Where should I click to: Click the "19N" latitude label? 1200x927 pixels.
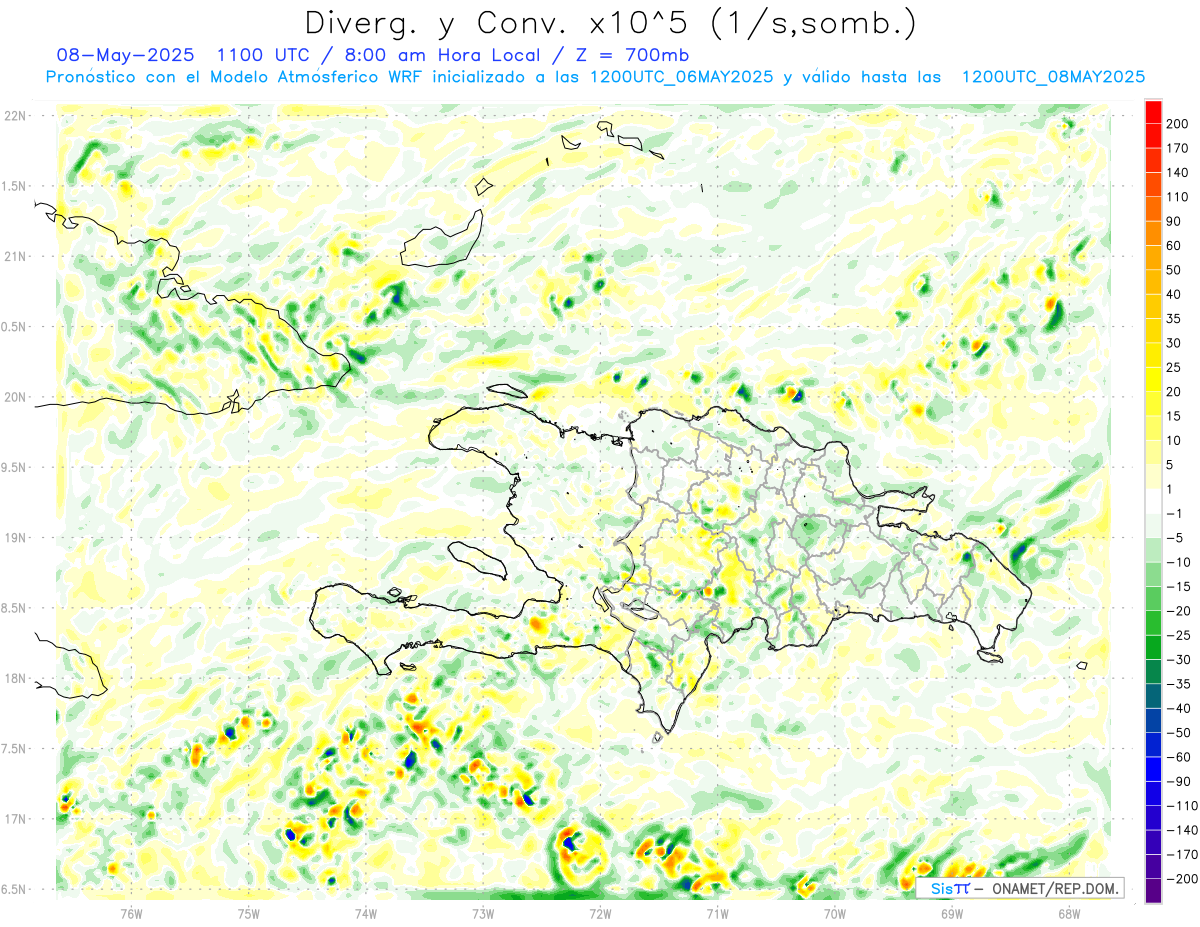click(x=14, y=538)
